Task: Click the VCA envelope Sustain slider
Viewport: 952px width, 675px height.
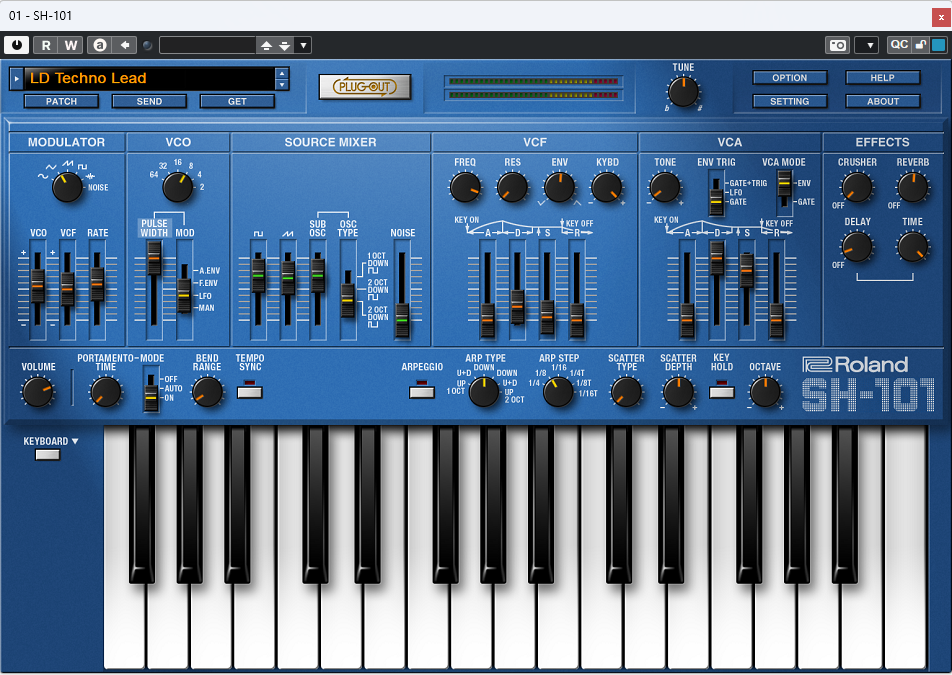Action: tap(747, 290)
